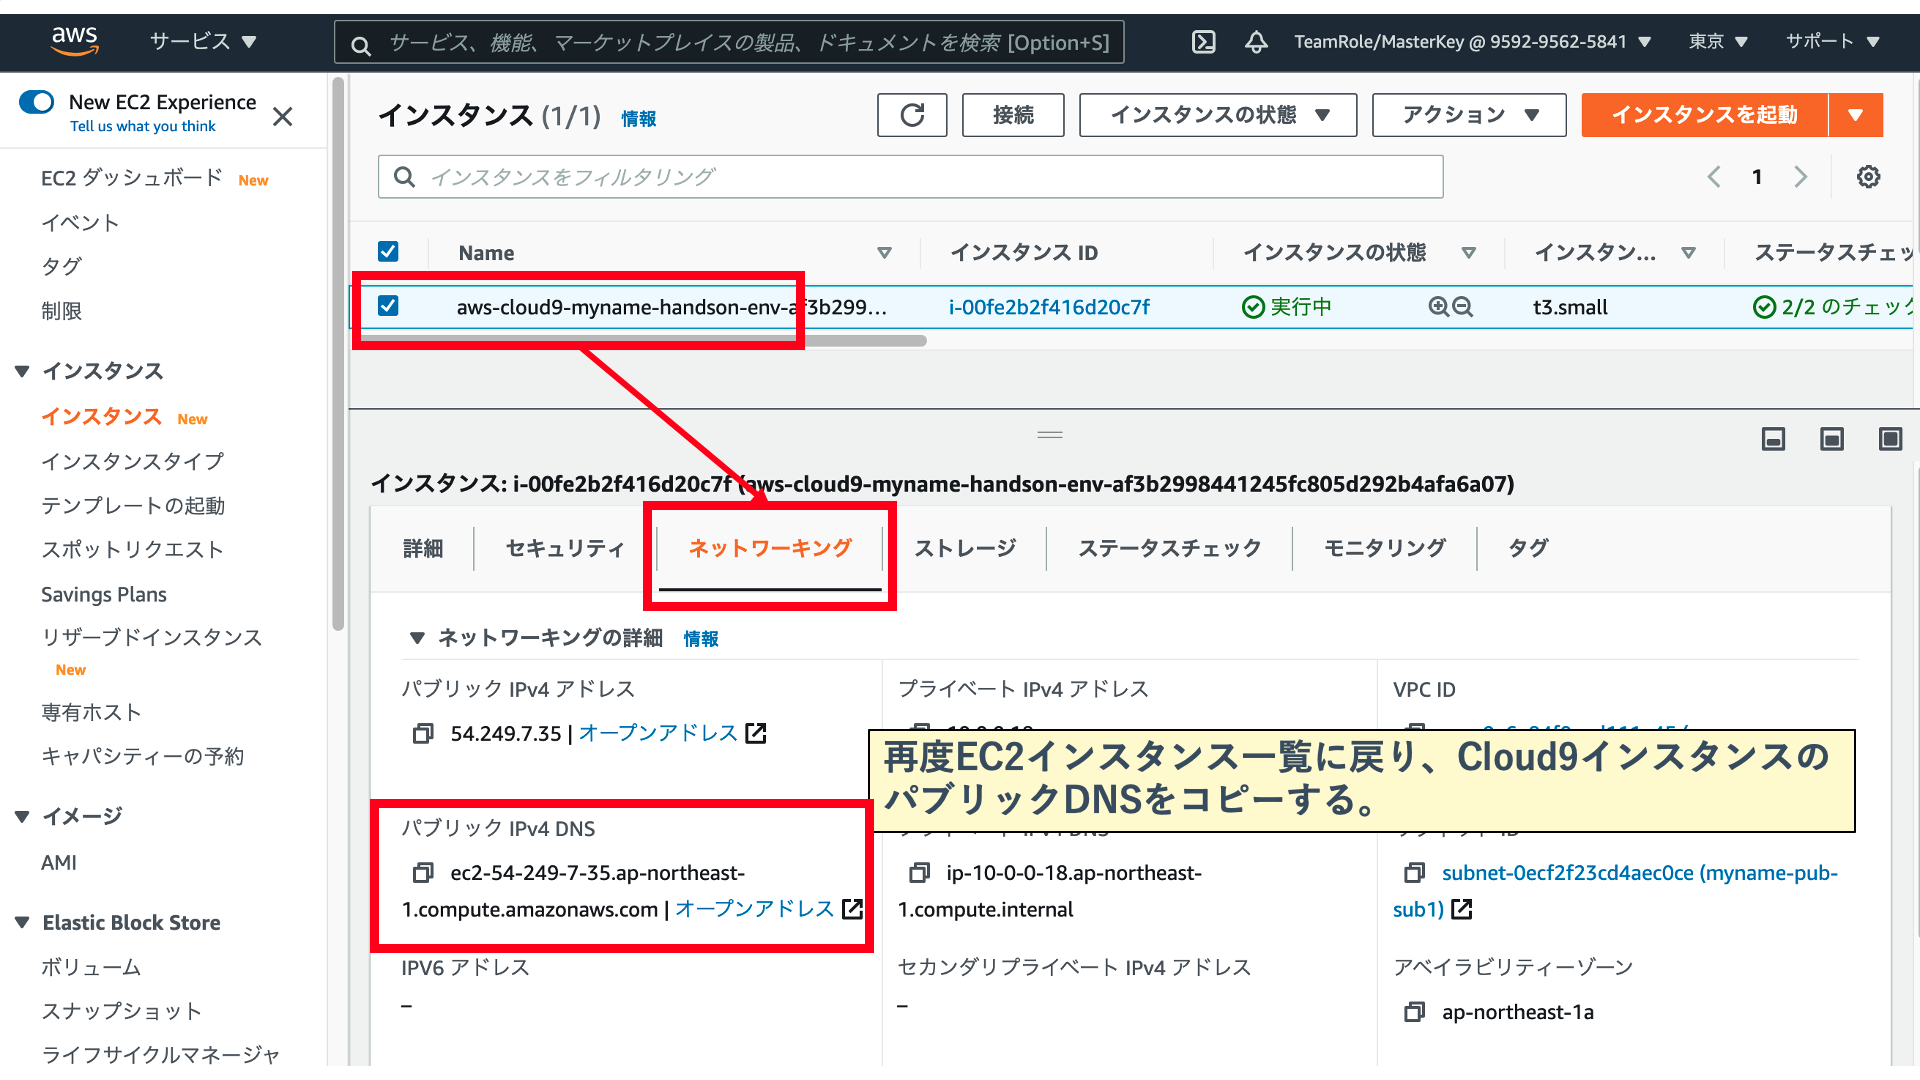
Task: Collapse the ネットワーキングの詳細 section
Action: 417,638
